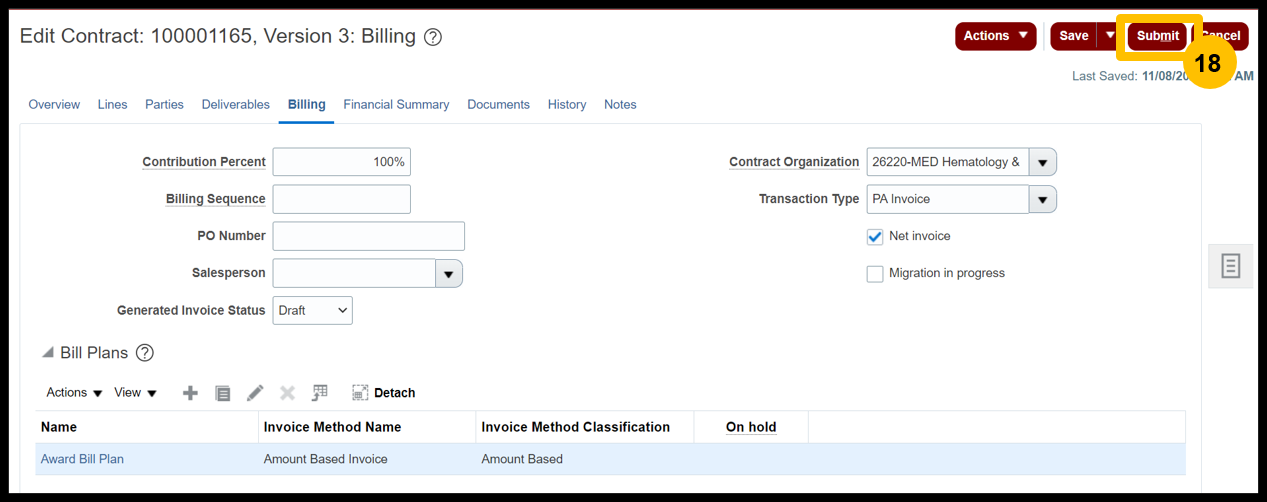
Task: Switch to the Documents tab
Action: (498, 105)
